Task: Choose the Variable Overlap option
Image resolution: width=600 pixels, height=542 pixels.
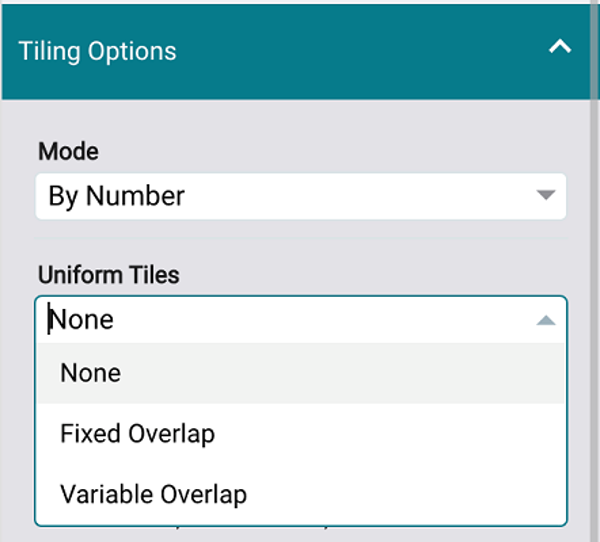Action: (x=153, y=494)
